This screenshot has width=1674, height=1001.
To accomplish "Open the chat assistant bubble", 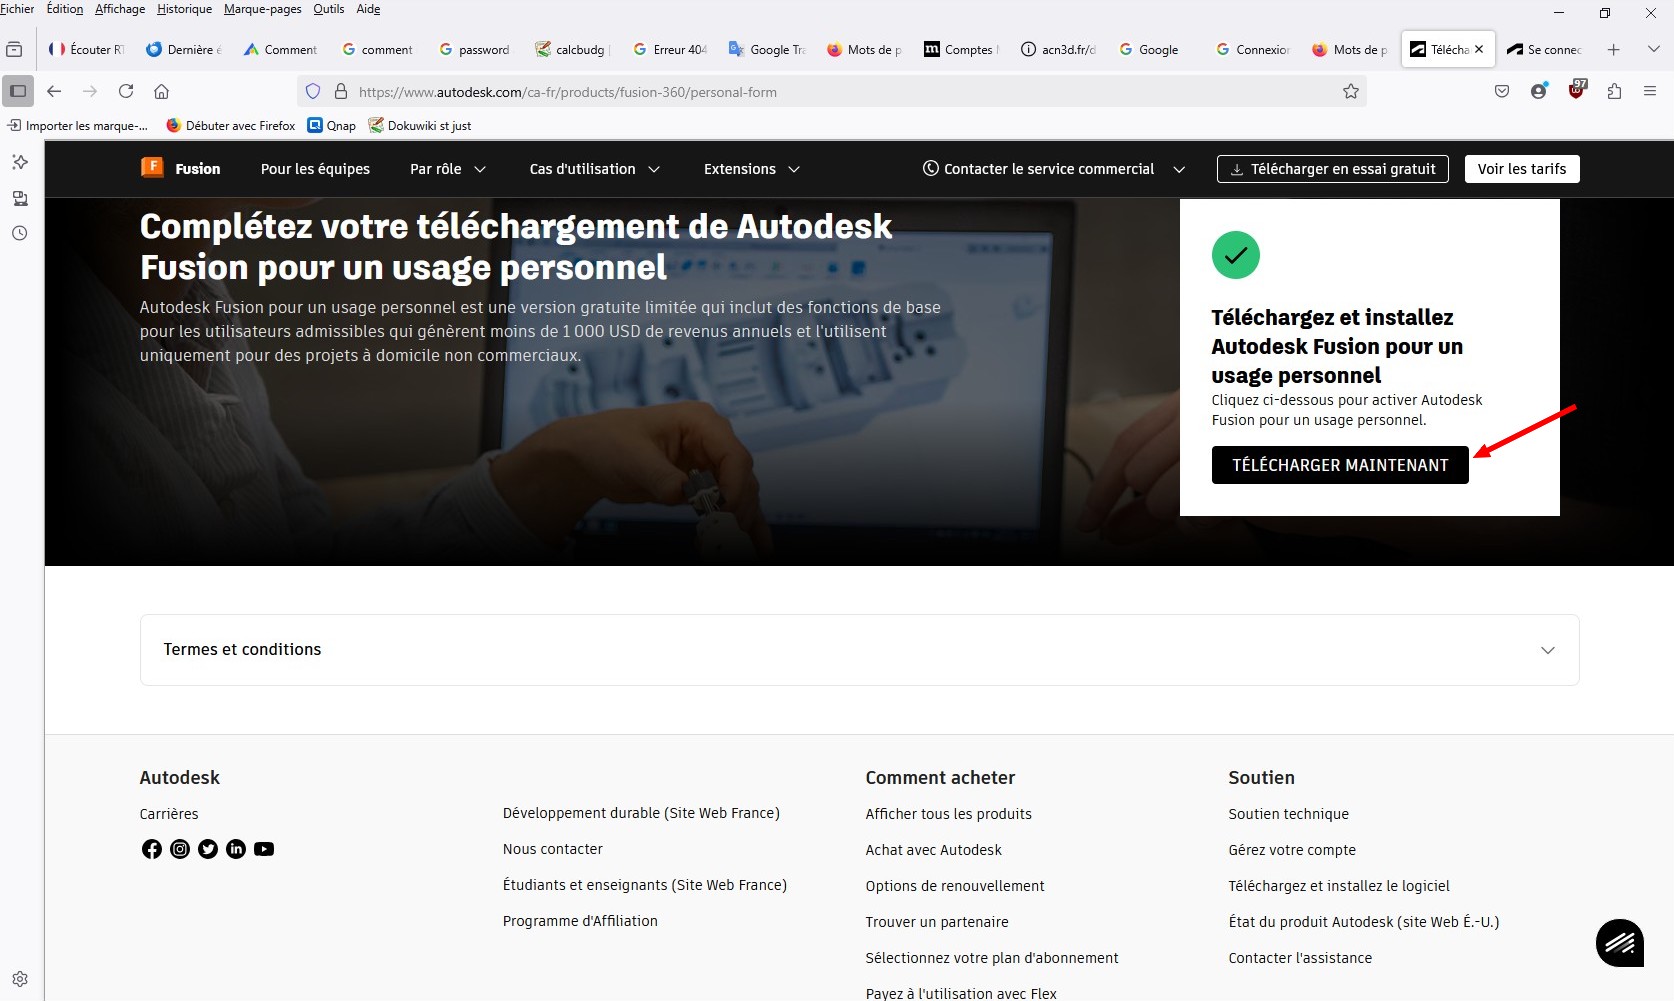I will coord(1619,942).
